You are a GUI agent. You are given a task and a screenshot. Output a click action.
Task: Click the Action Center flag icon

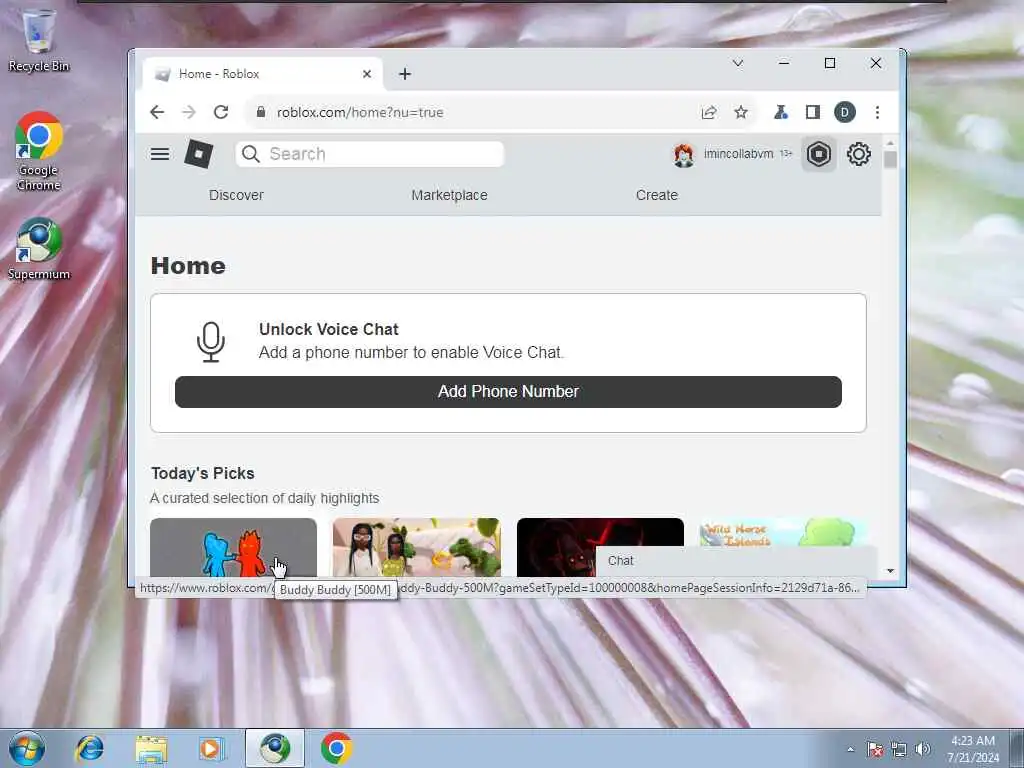(x=875, y=749)
